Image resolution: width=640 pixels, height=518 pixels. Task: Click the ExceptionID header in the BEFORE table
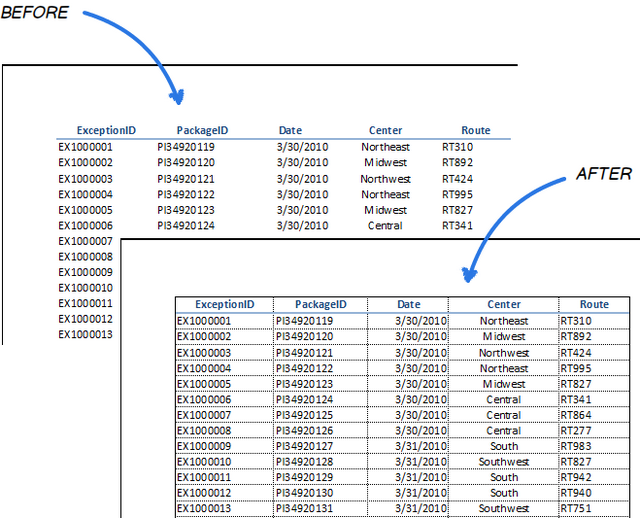pyautogui.click(x=106, y=130)
